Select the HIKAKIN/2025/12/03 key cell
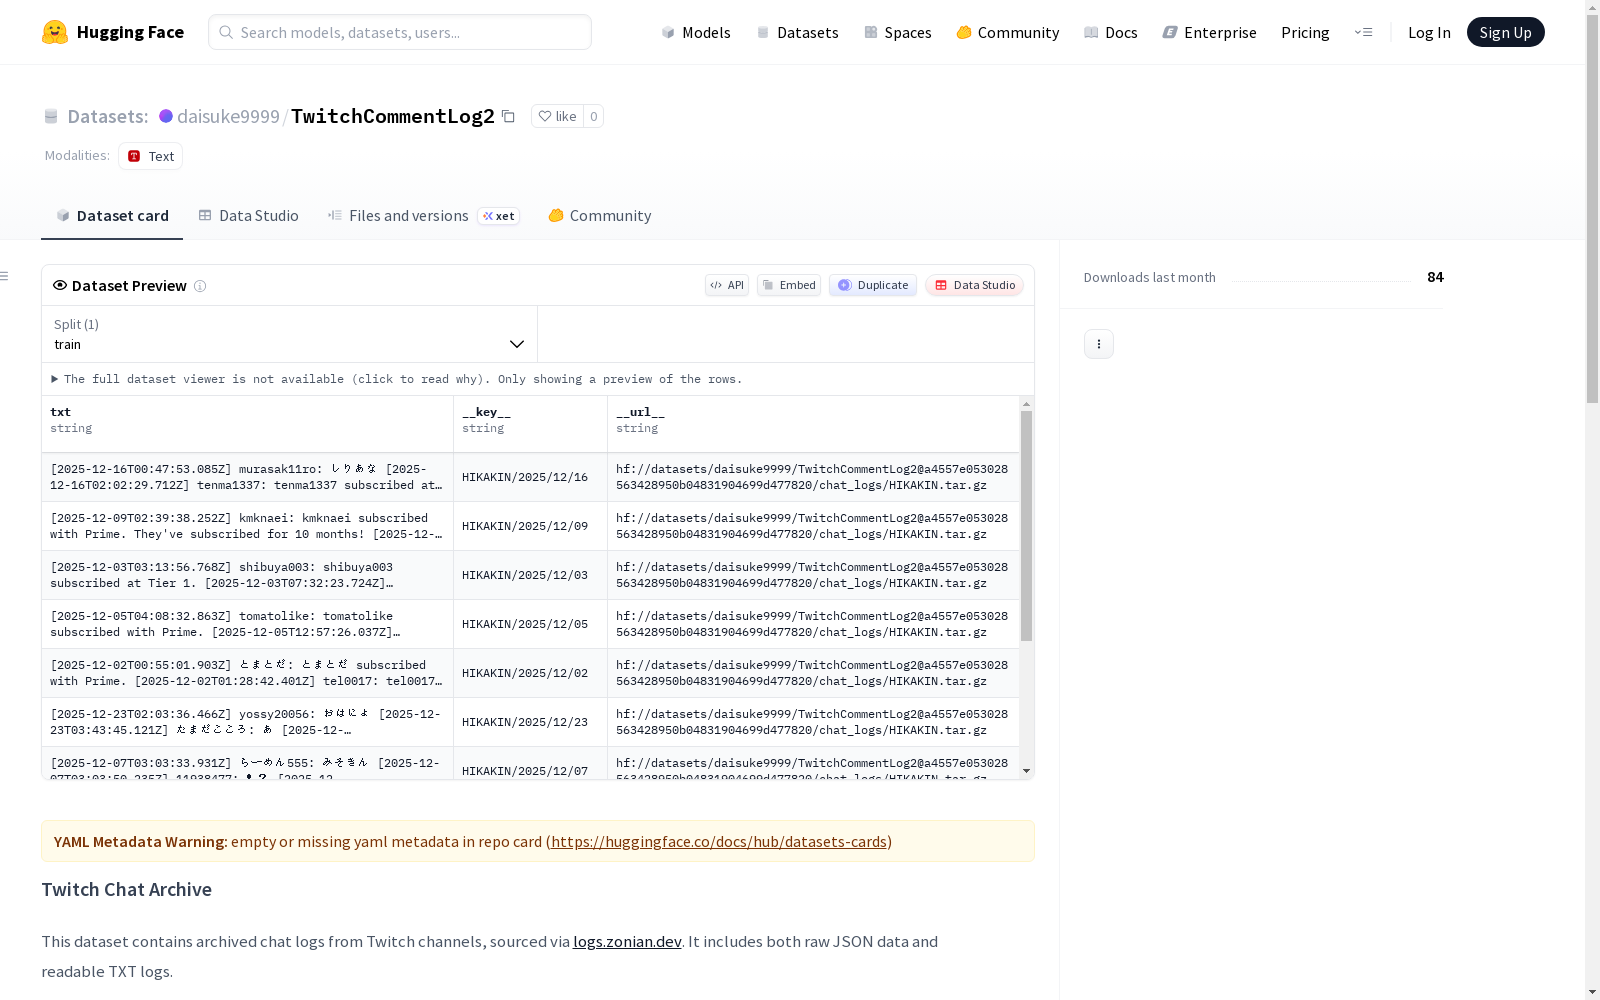The height and width of the screenshot is (1000, 1600). click(530, 575)
